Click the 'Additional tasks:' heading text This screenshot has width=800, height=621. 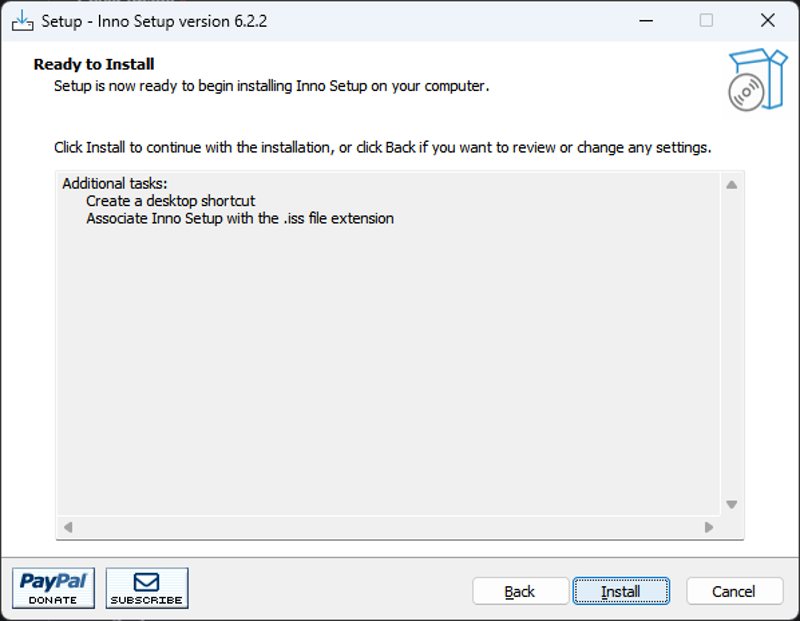115,184
